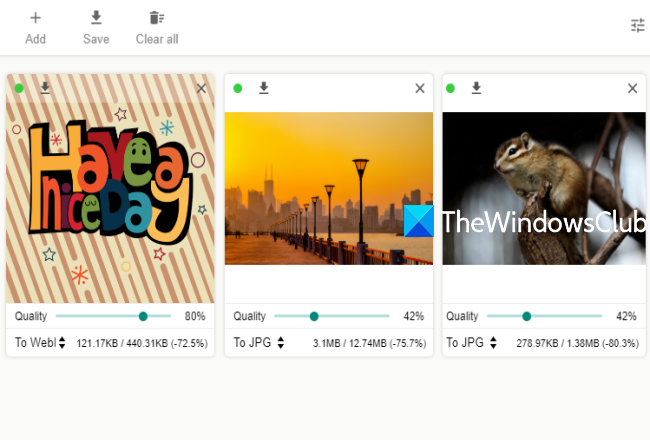The height and width of the screenshot is (440, 650).
Task: Click the 80% quality value
Action: point(195,316)
